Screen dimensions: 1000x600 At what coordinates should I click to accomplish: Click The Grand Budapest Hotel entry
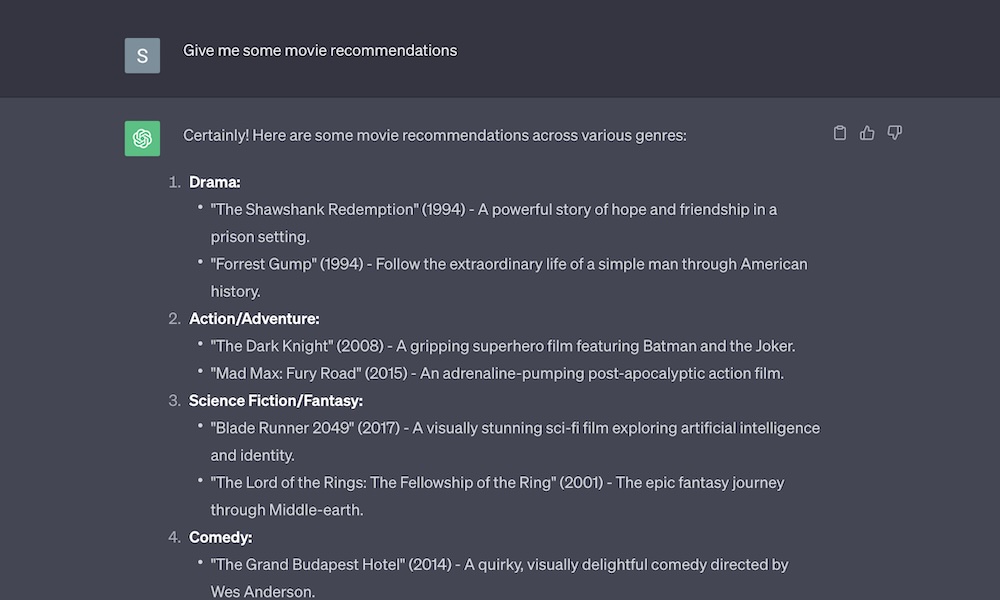coord(499,578)
